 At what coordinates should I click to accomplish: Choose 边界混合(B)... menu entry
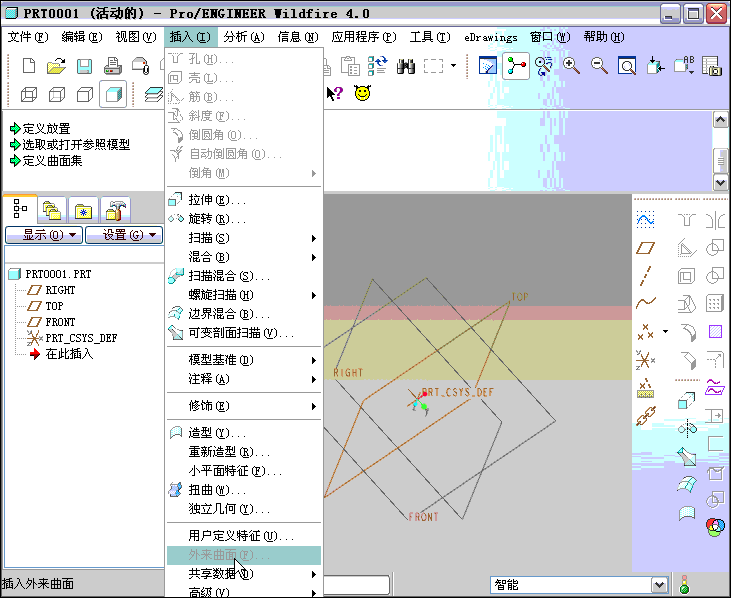(243, 314)
